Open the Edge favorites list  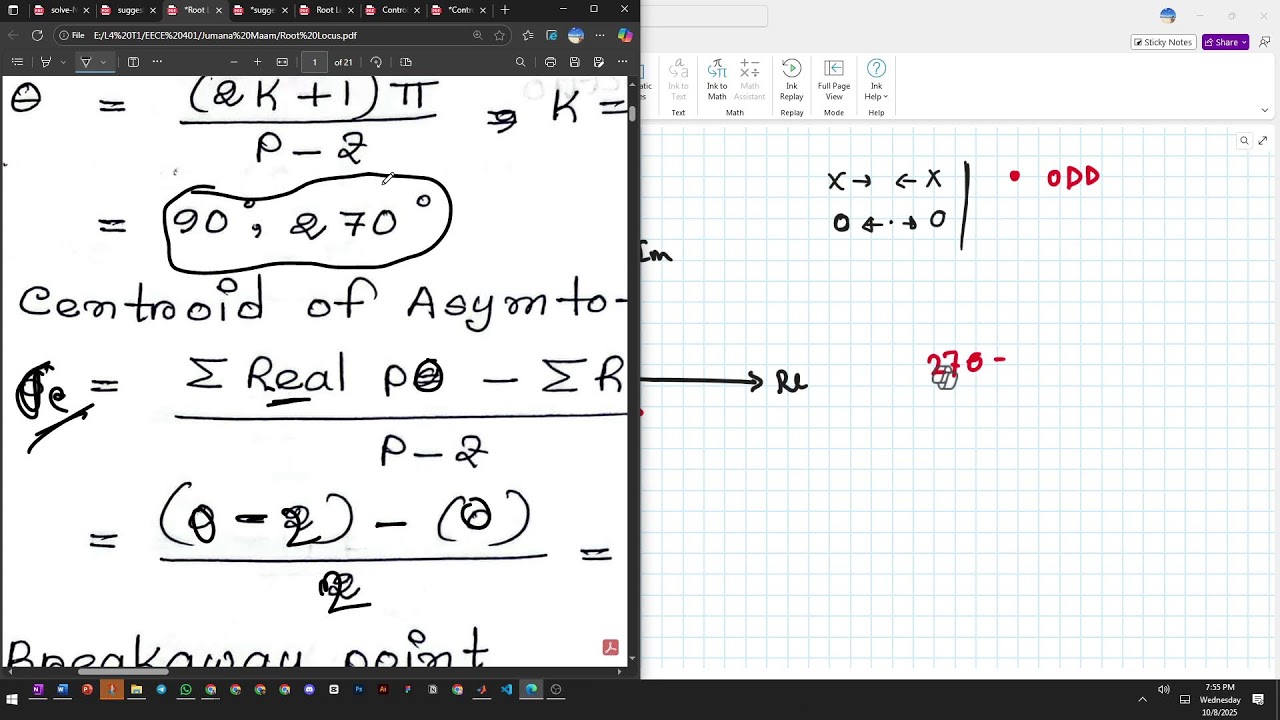(x=528, y=35)
